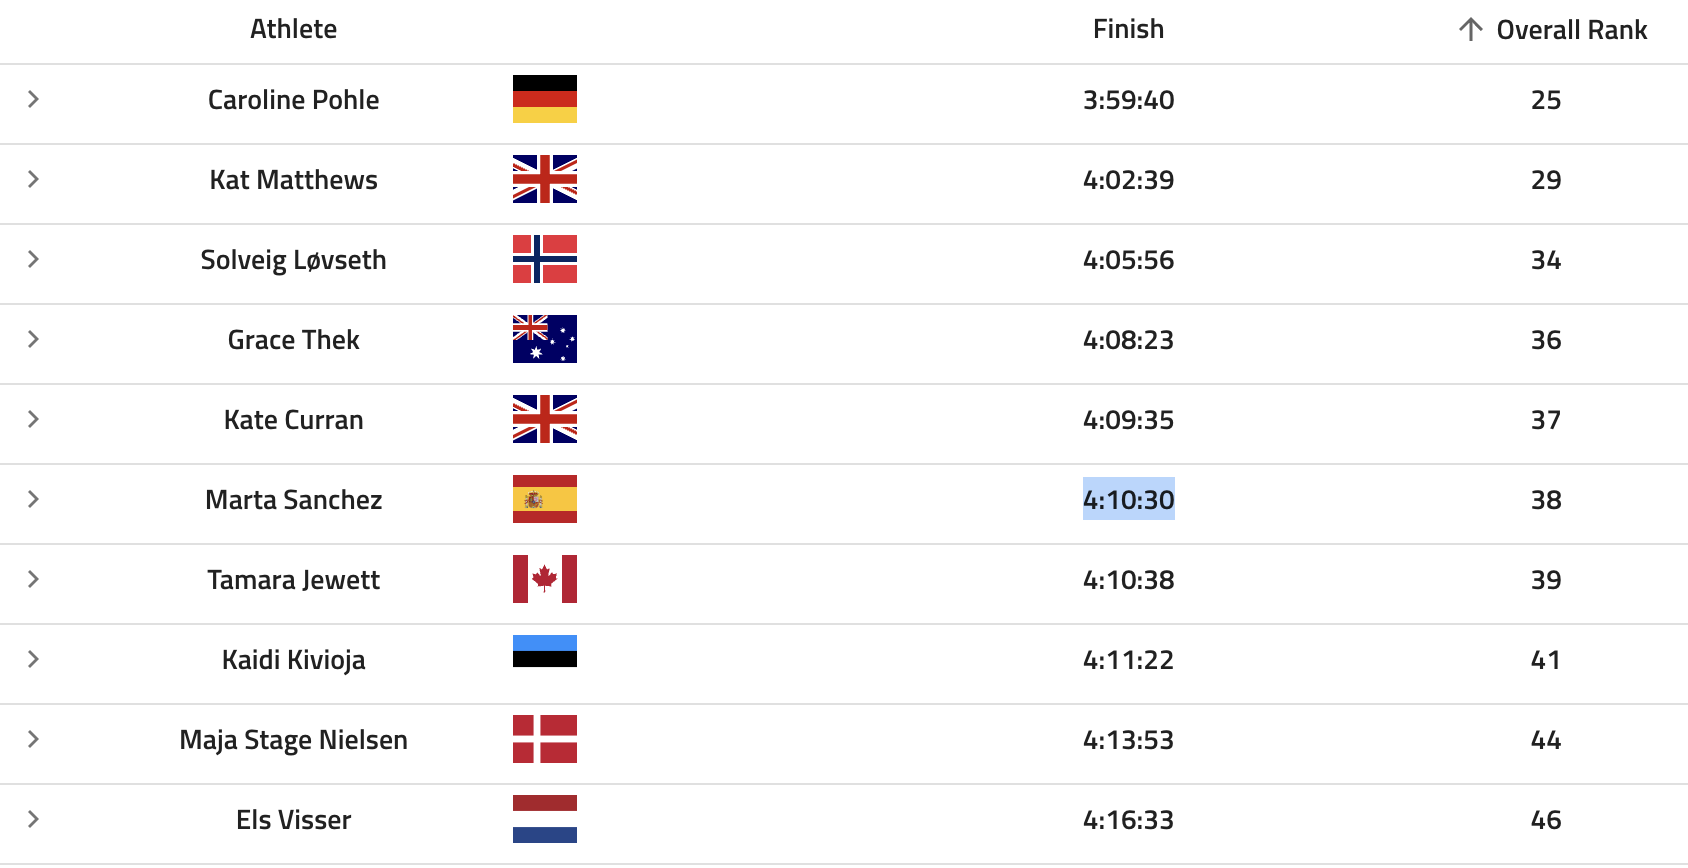Screen dimensions: 1688x868
Task: Click the sort arrow beside Overall Rank
Action: pyautogui.click(x=1470, y=30)
